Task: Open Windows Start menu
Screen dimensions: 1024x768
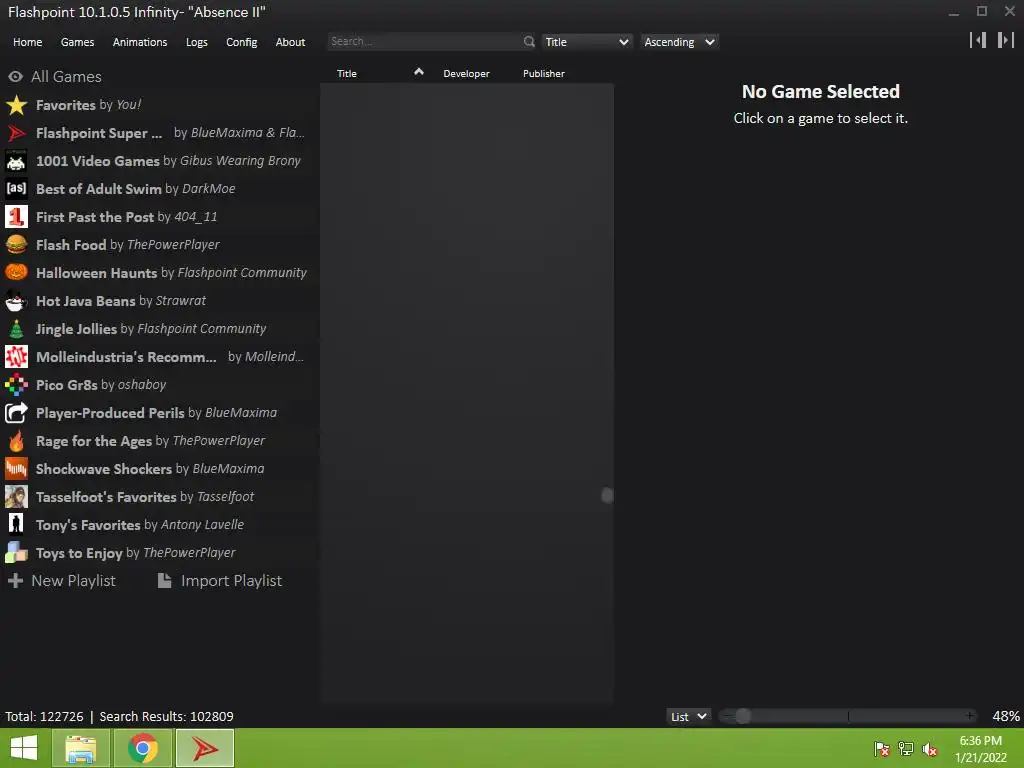Action: (24, 748)
